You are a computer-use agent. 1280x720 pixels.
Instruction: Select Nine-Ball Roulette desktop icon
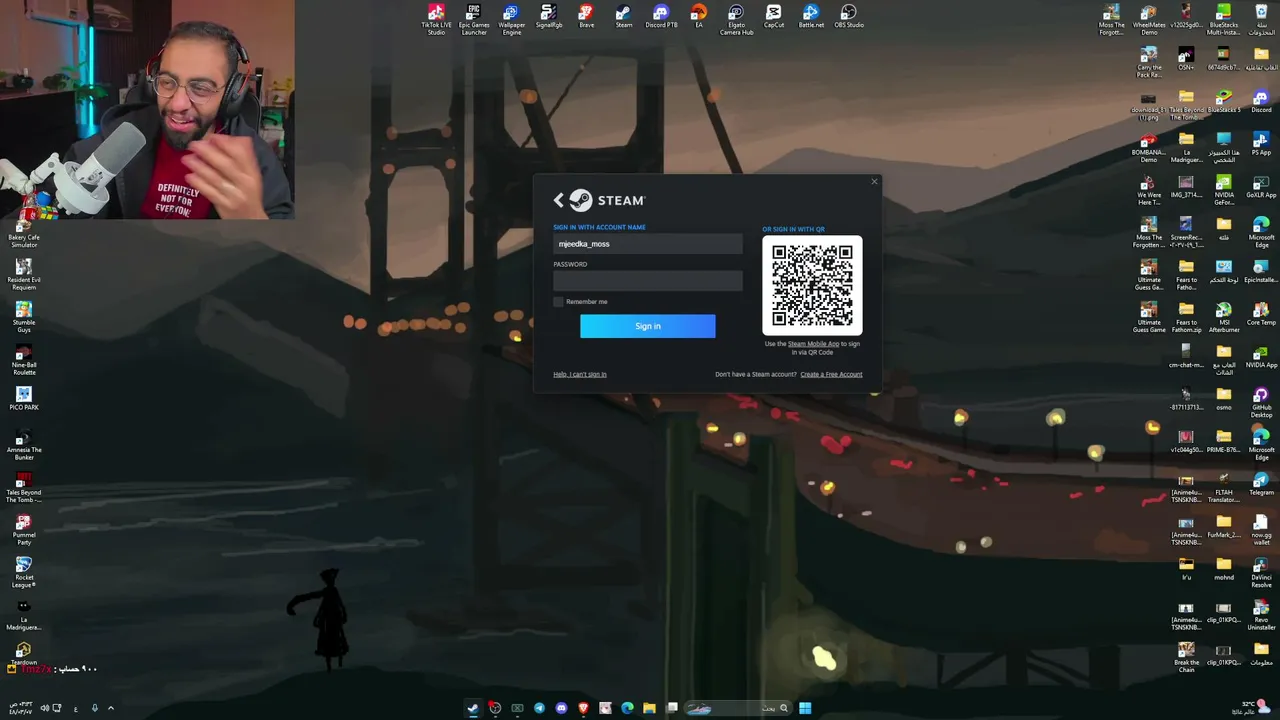click(x=24, y=360)
